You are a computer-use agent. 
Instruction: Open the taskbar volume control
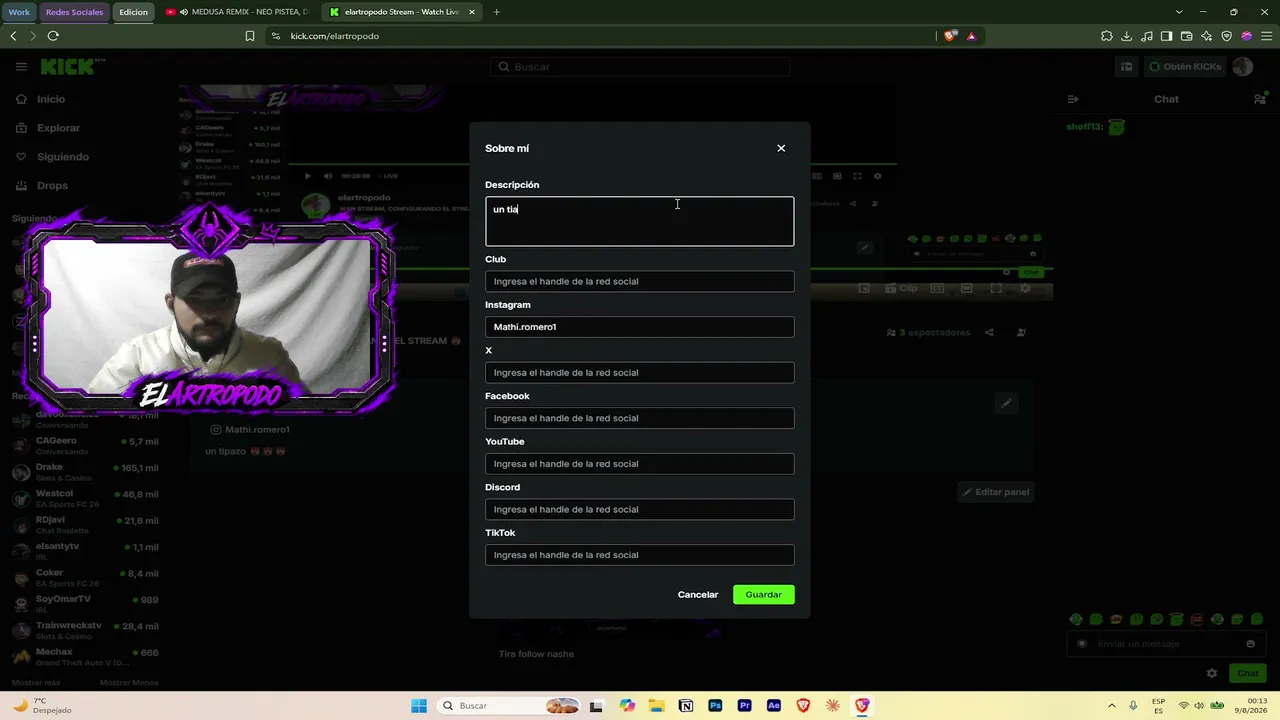point(1198,706)
